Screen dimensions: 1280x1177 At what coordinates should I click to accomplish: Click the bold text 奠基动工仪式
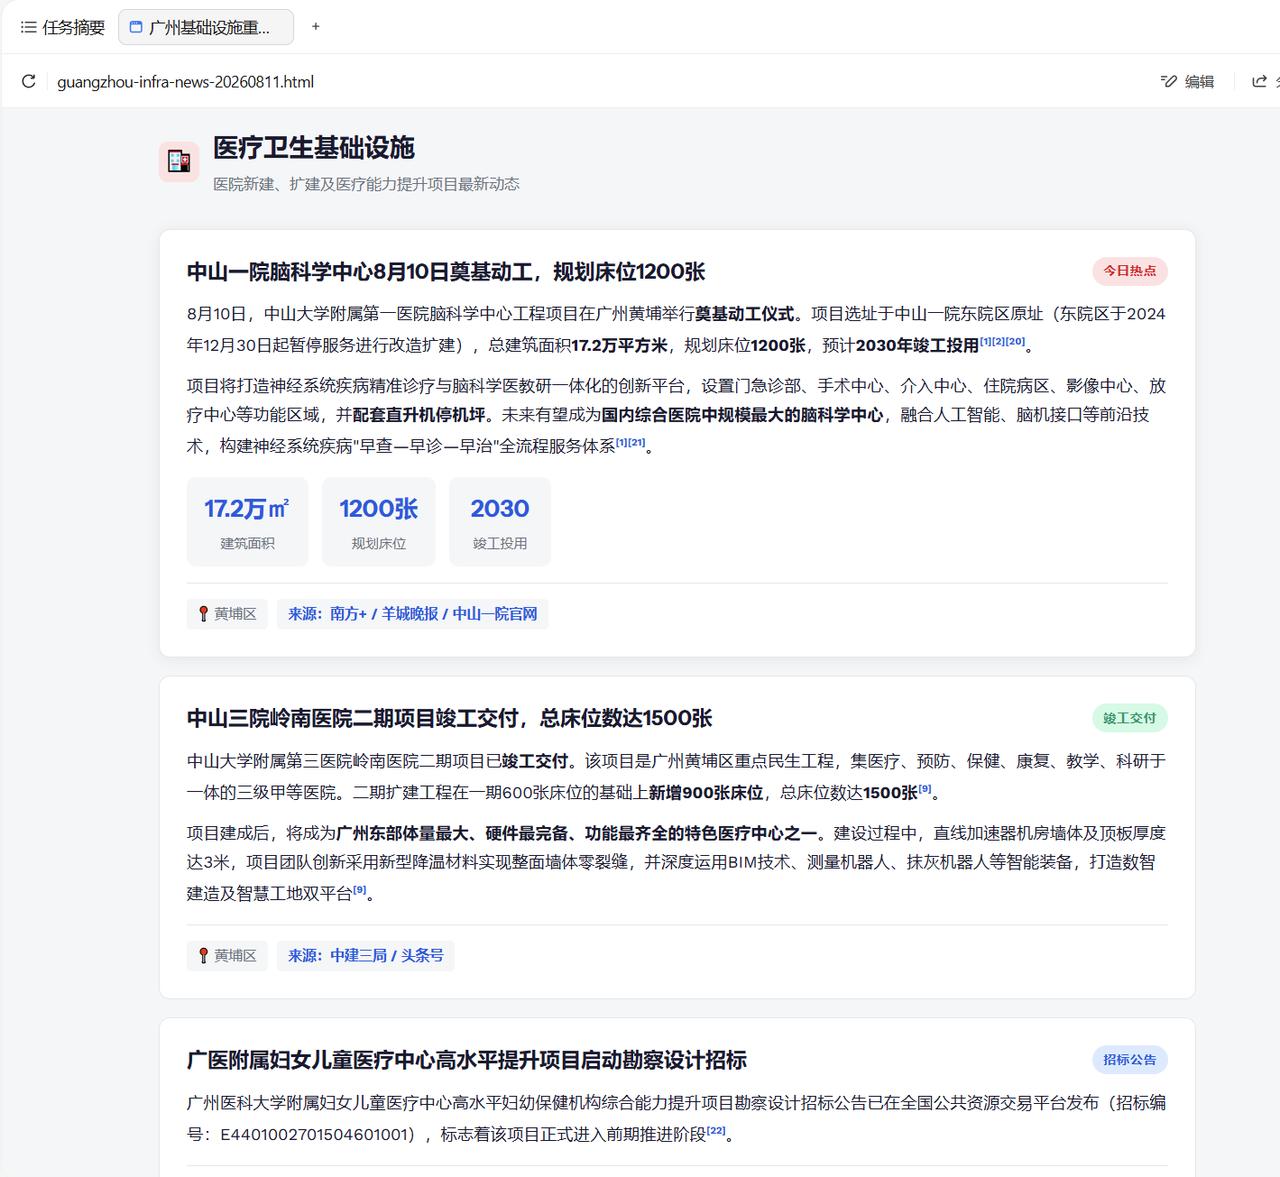[745, 314]
